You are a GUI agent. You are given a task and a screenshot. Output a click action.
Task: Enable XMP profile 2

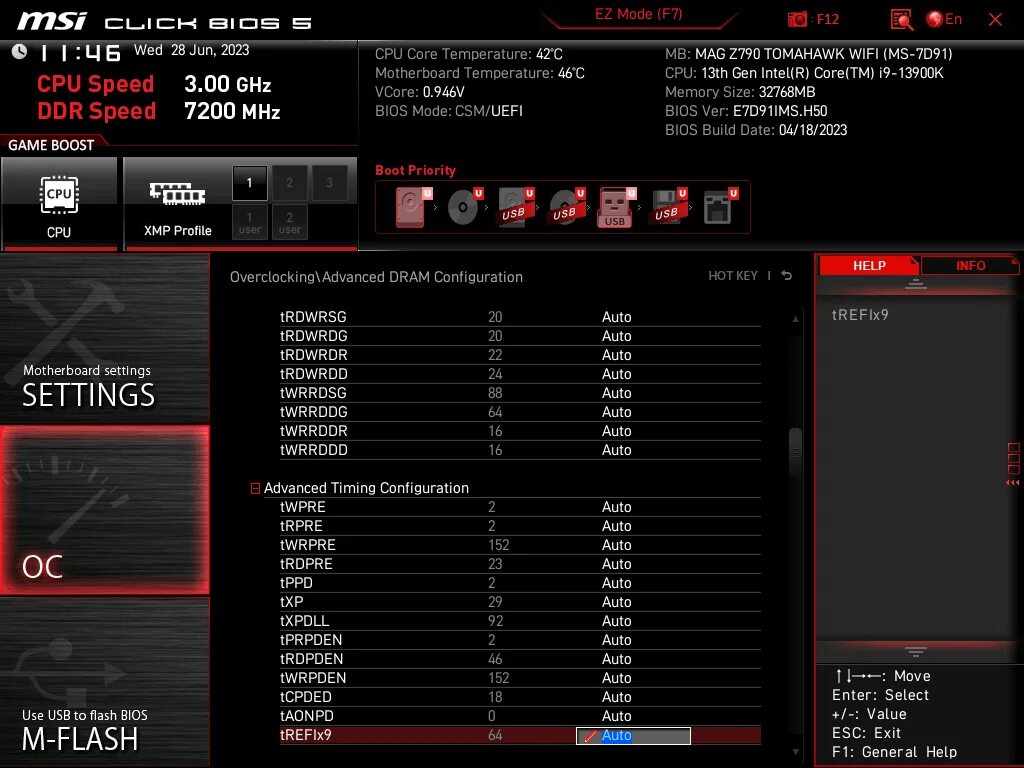click(x=289, y=183)
